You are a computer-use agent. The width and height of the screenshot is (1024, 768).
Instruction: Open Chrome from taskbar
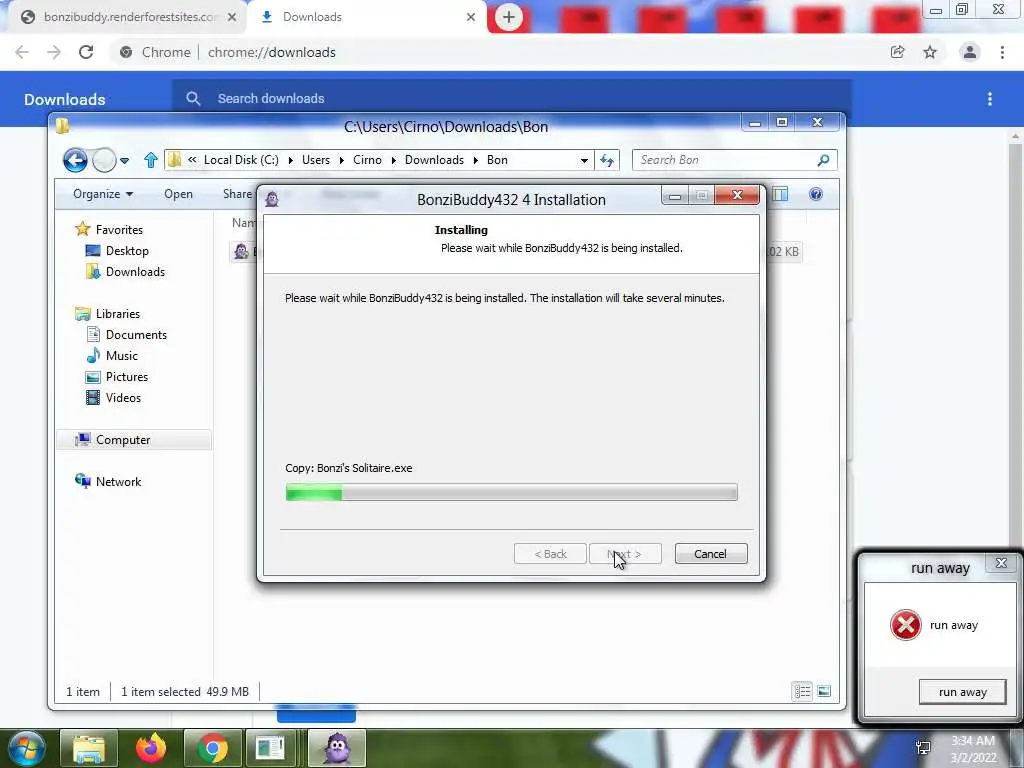point(212,748)
